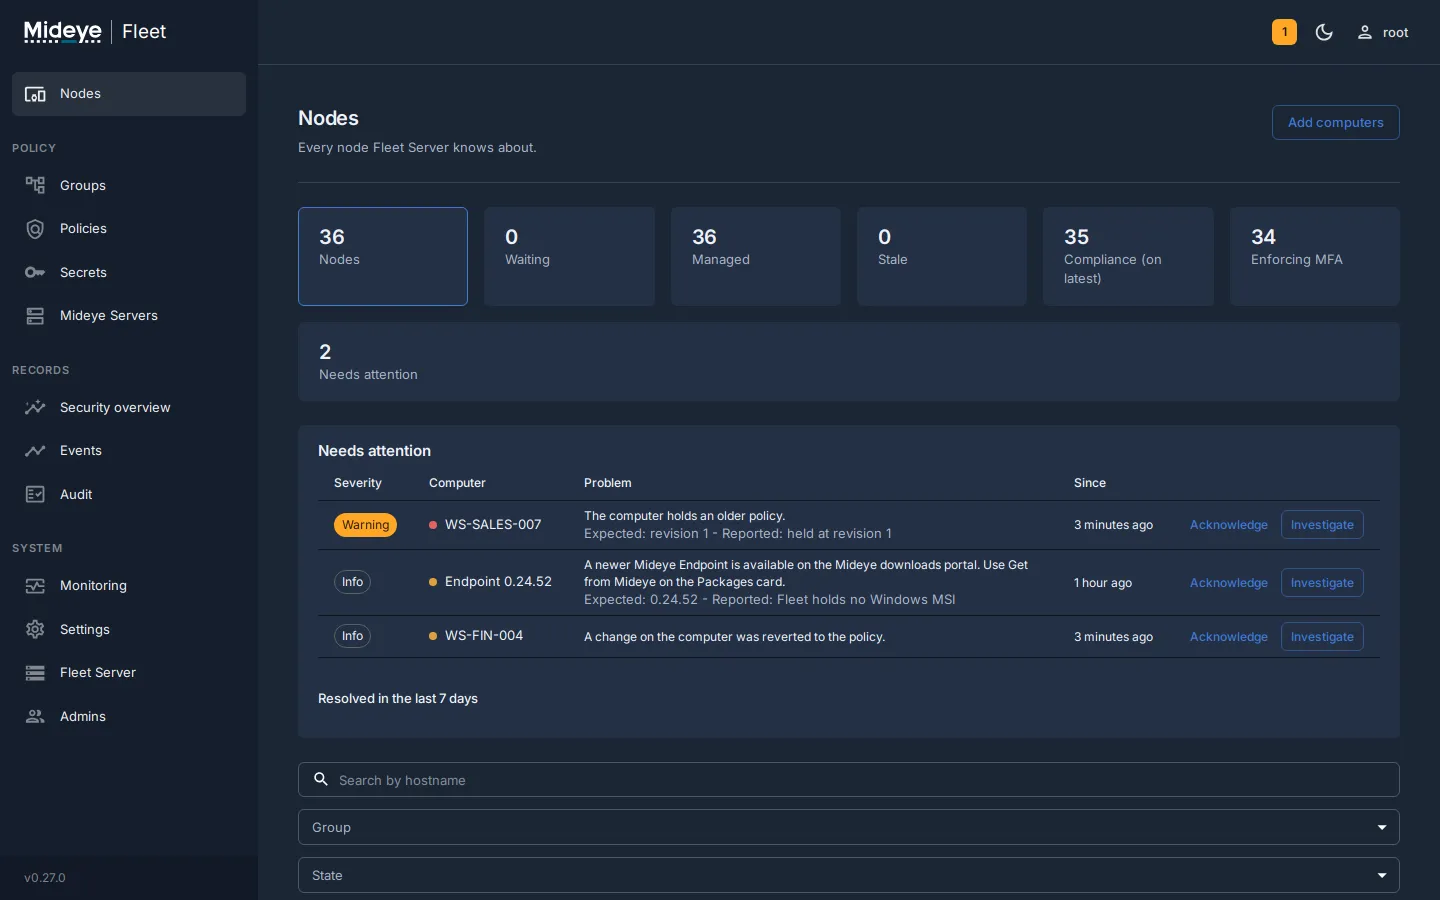Select the 36 Nodes summary card
The width and height of the screenshot is (1440, 900).
pos(383,256)
